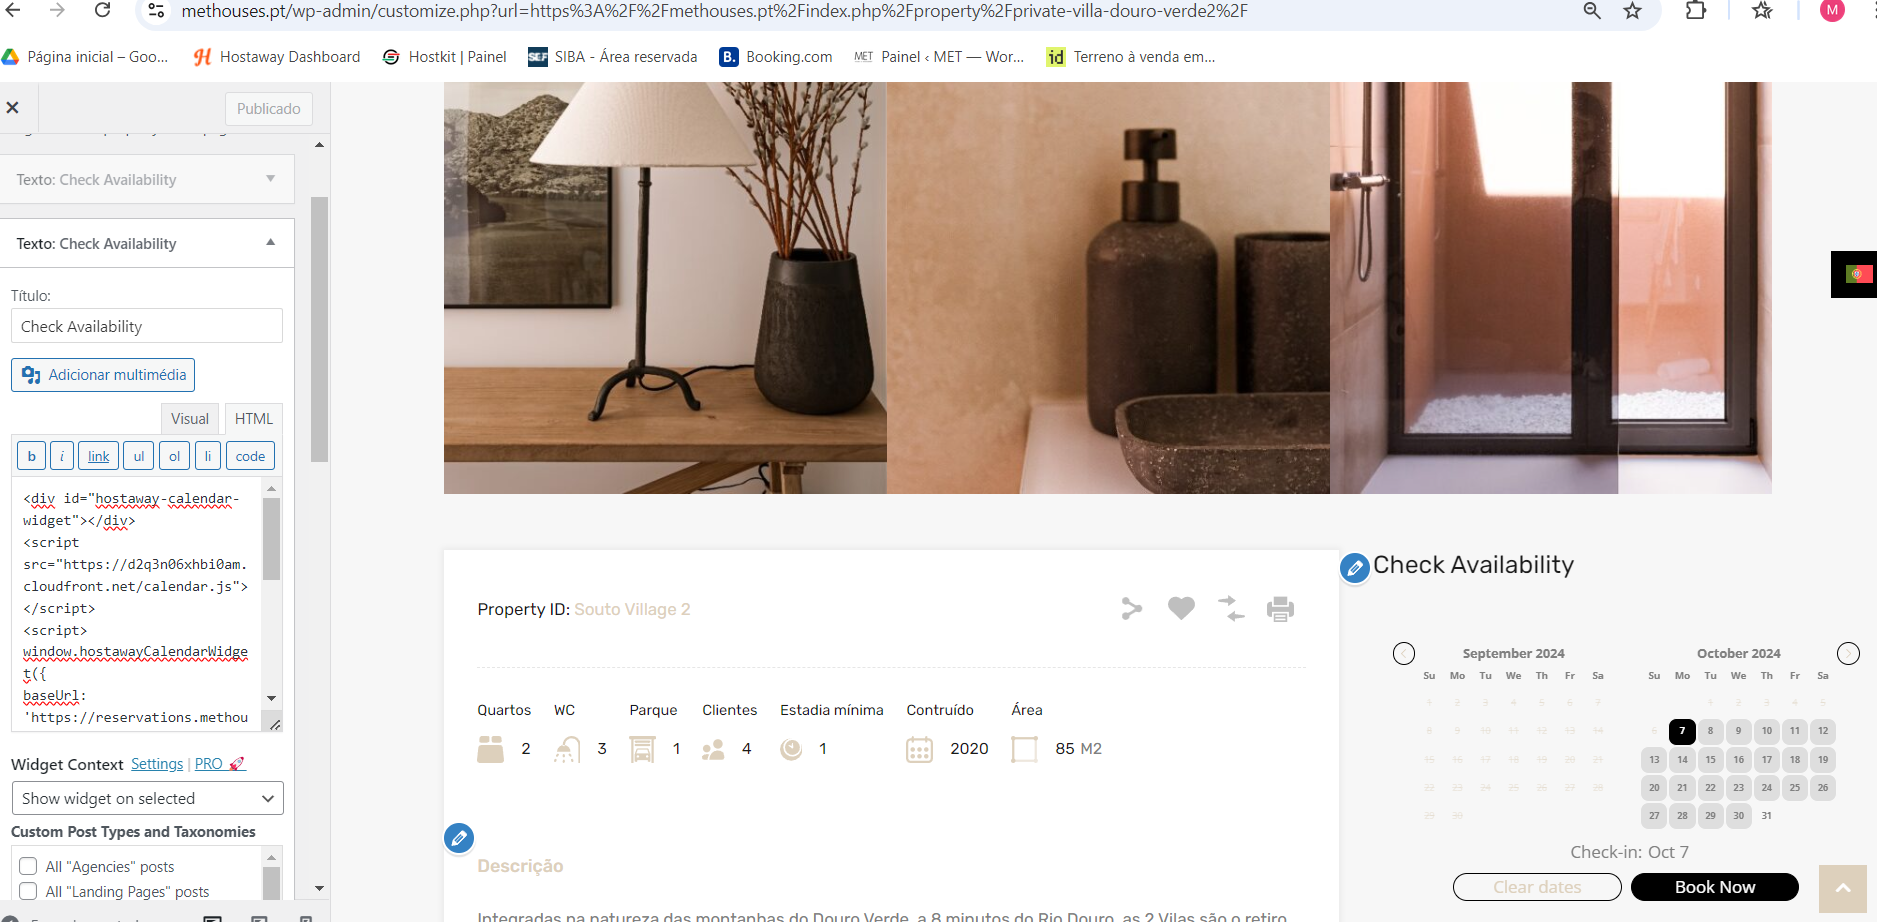This screenshot has height=922, width=1877.
Task: Open Terreno à venda em... bookmark
Action: click(1131, 57)
